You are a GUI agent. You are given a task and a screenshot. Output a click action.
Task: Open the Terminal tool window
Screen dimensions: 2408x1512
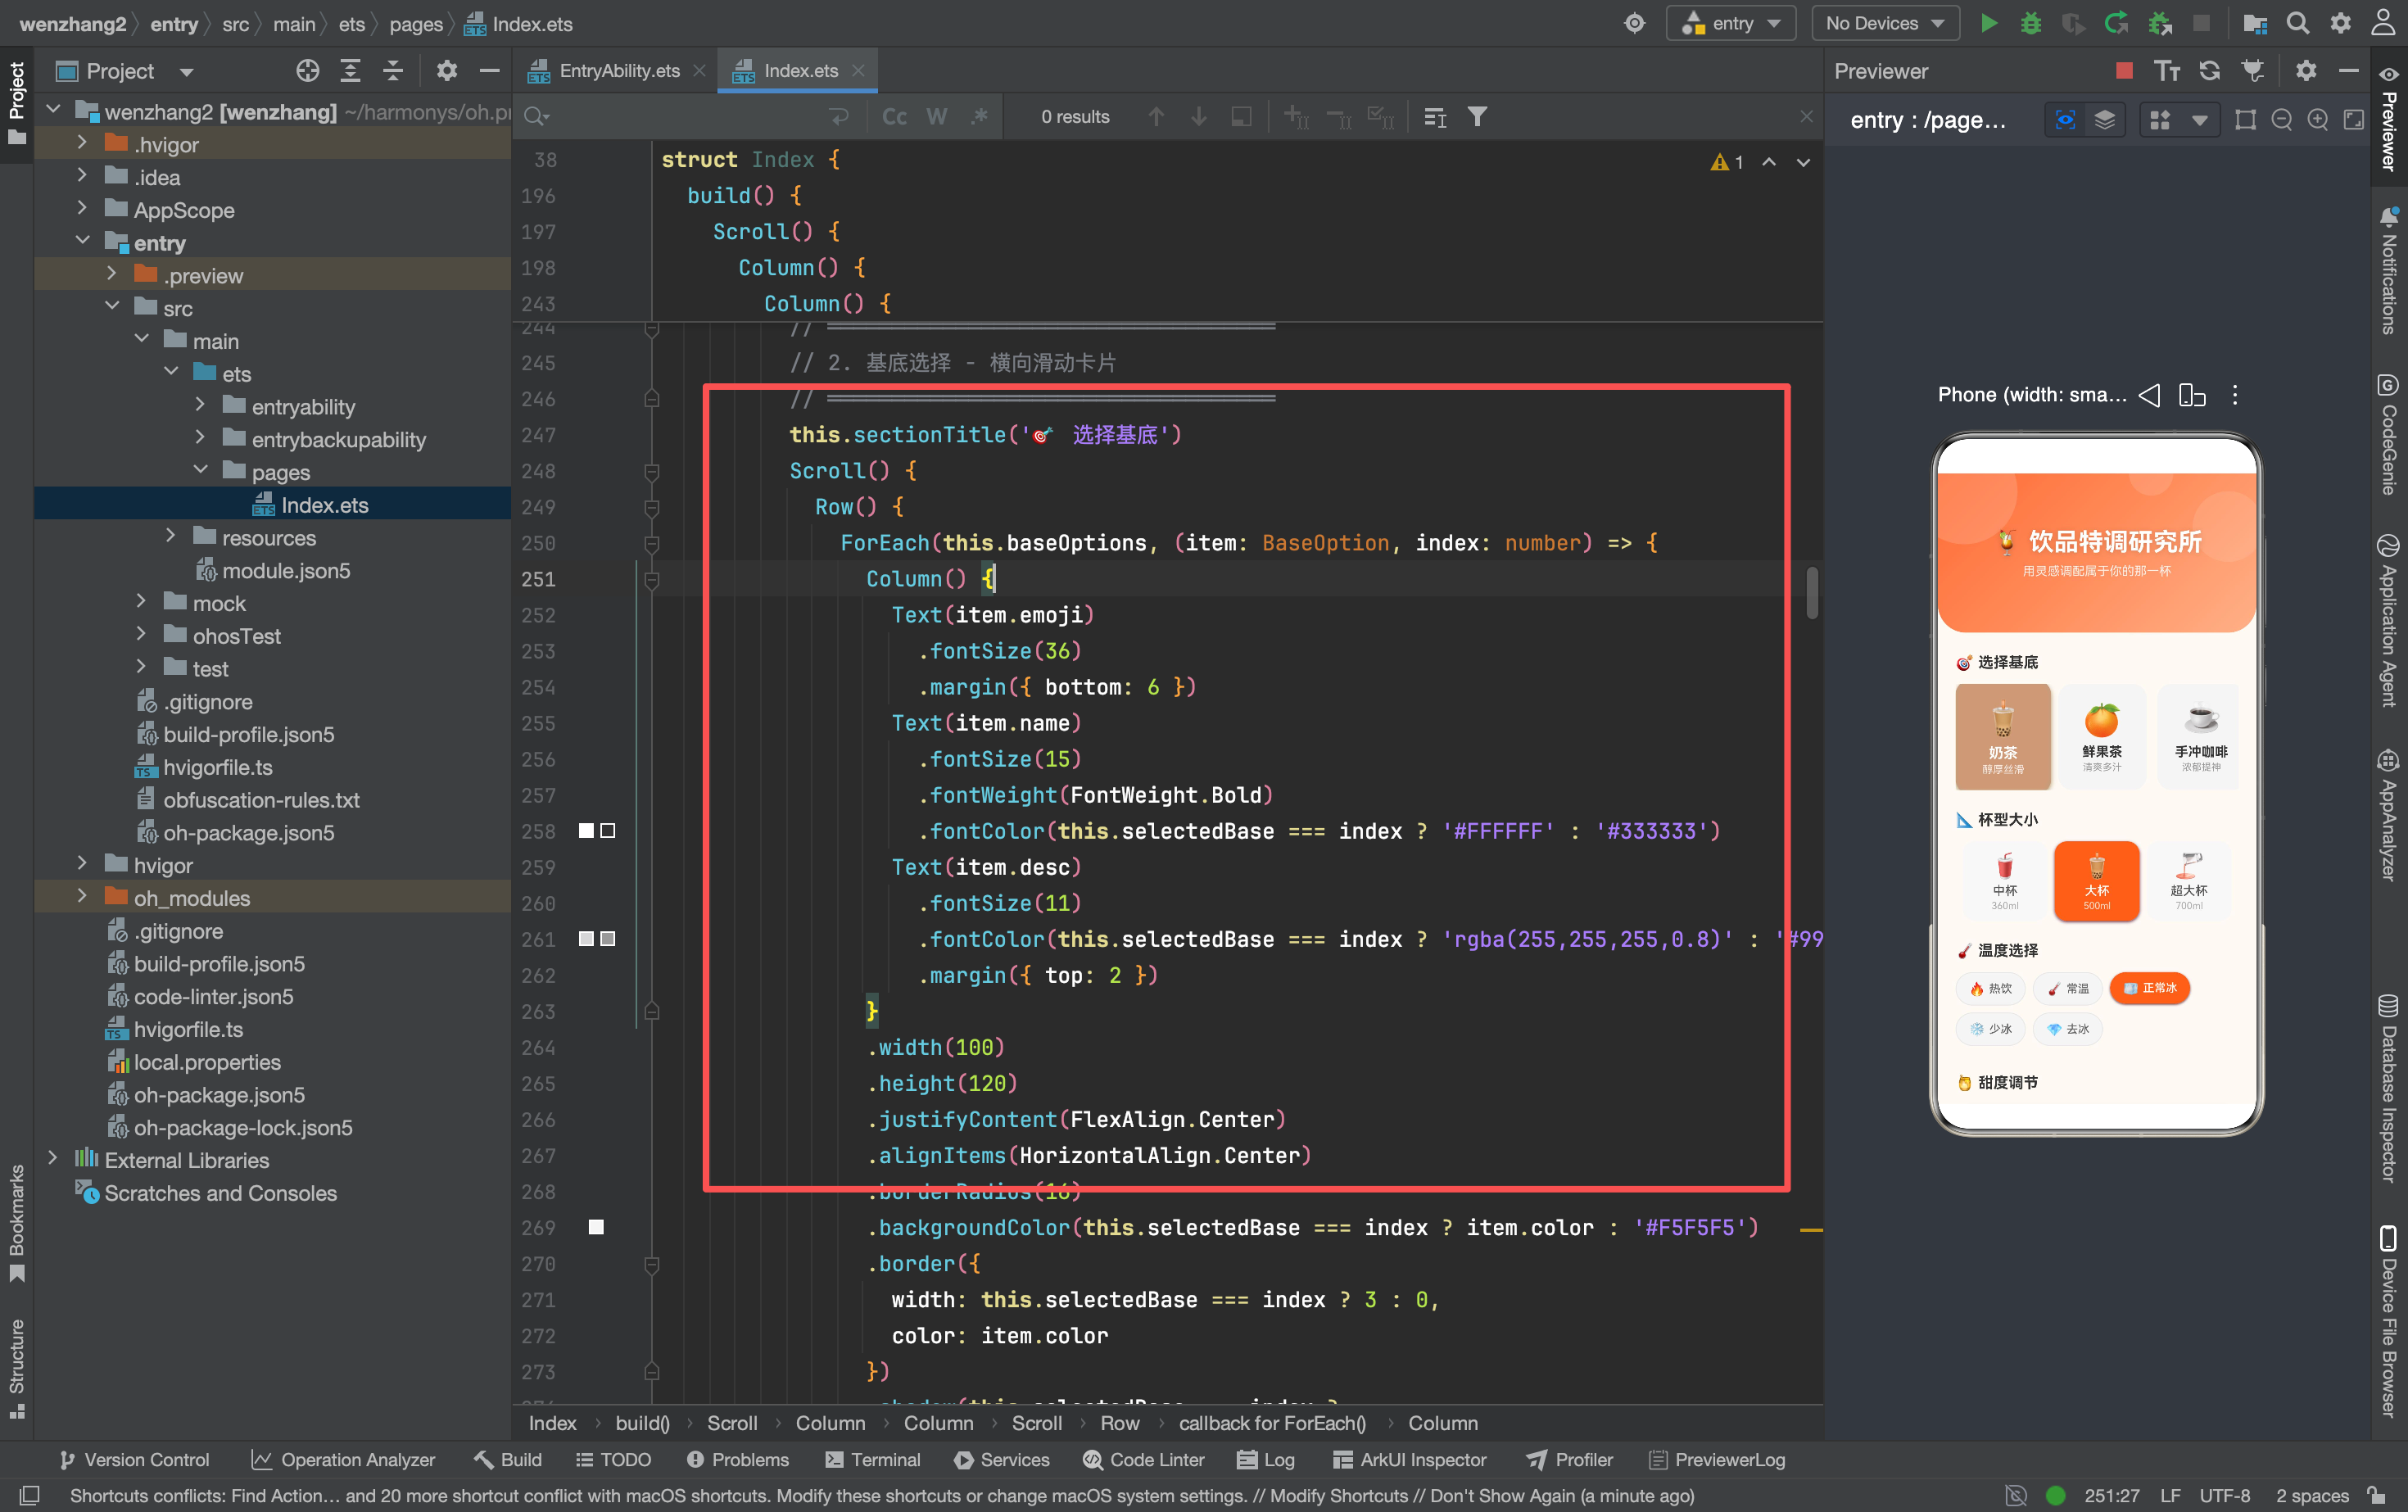tap(872, 1459)
